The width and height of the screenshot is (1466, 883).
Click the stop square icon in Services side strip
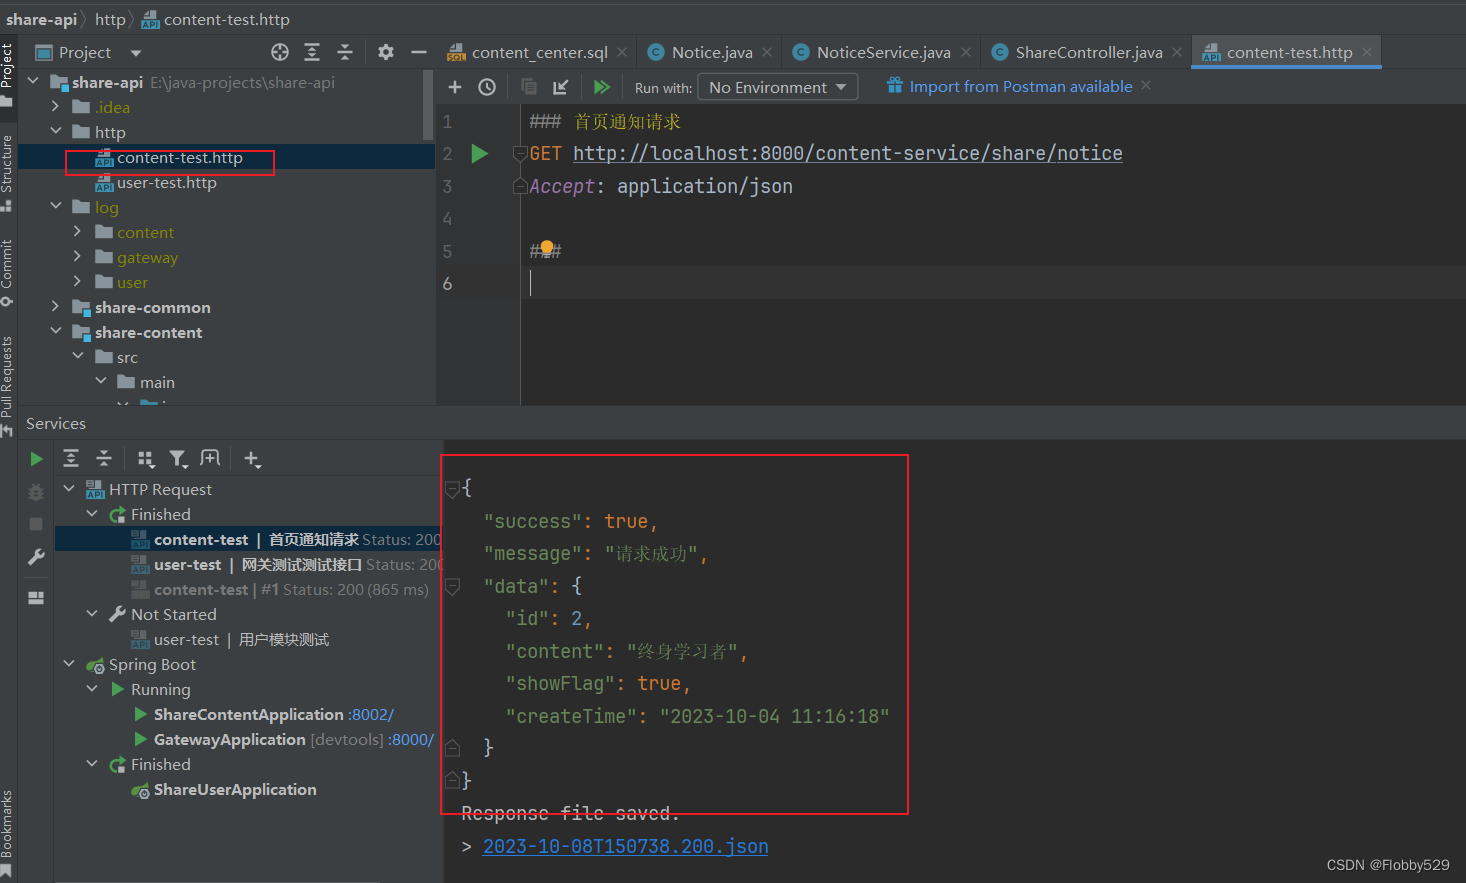tap(36, 524)
